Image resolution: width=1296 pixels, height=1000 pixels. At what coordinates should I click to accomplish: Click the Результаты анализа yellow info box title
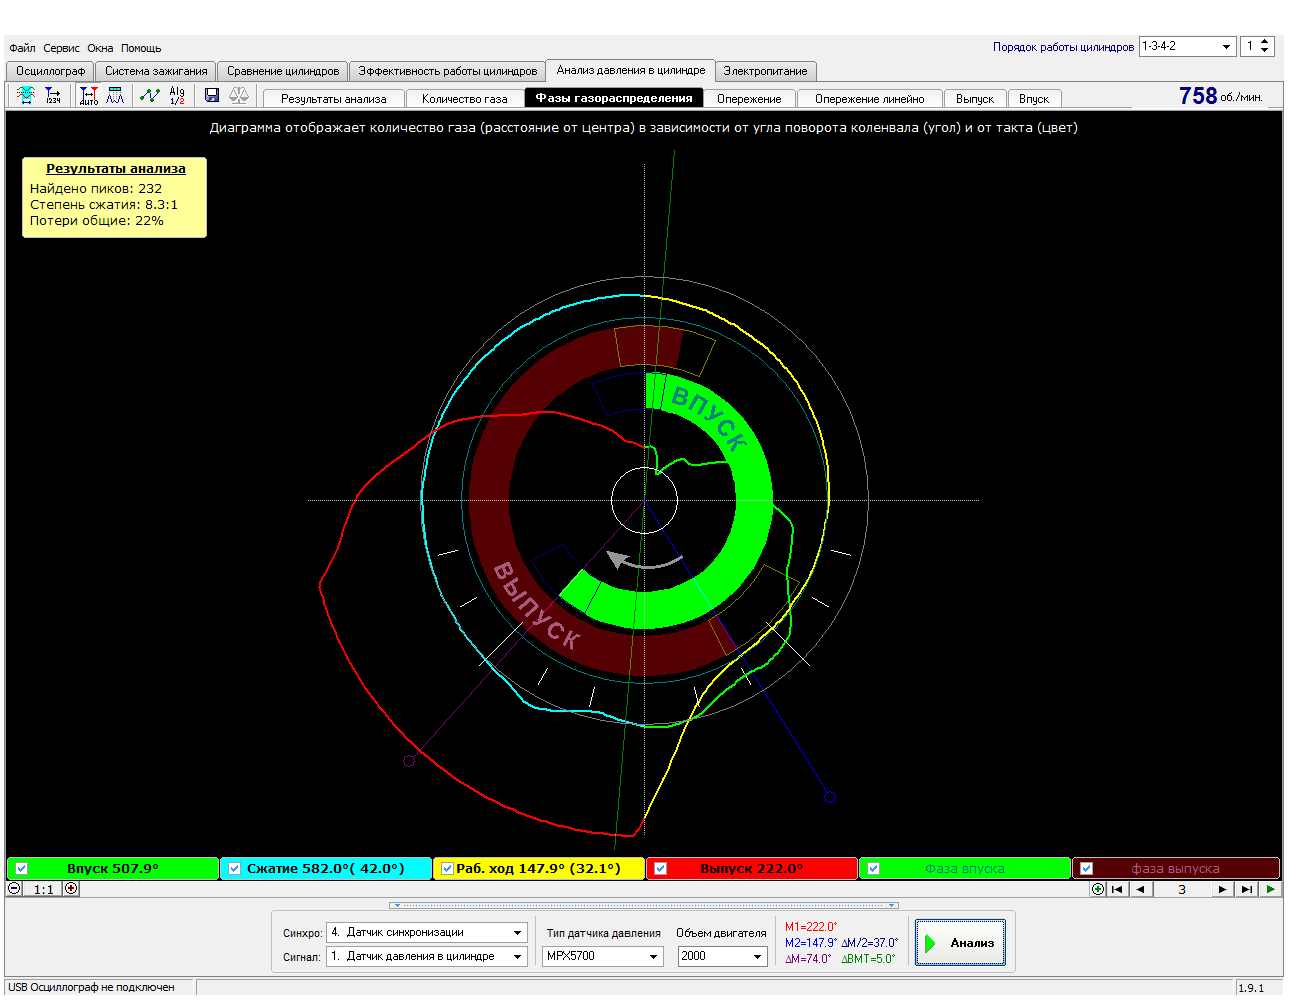pyautogui.click(x=116, y=169)
